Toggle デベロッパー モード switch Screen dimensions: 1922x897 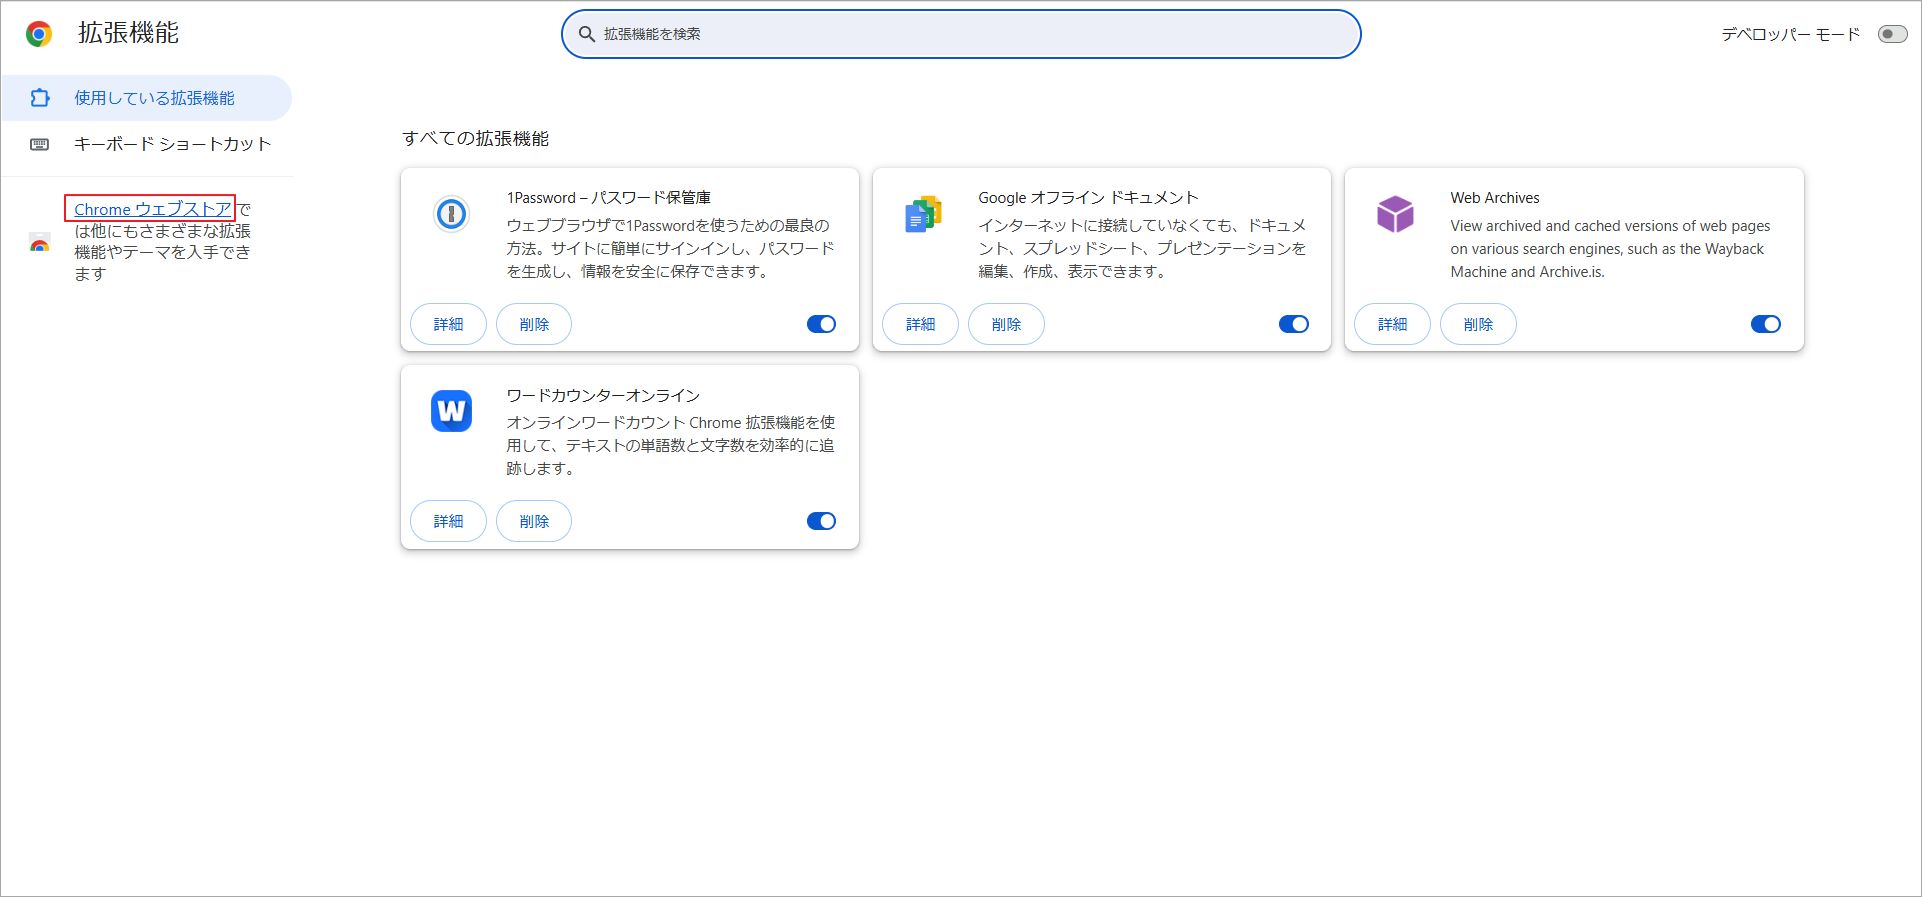[x=1892, y=34]
